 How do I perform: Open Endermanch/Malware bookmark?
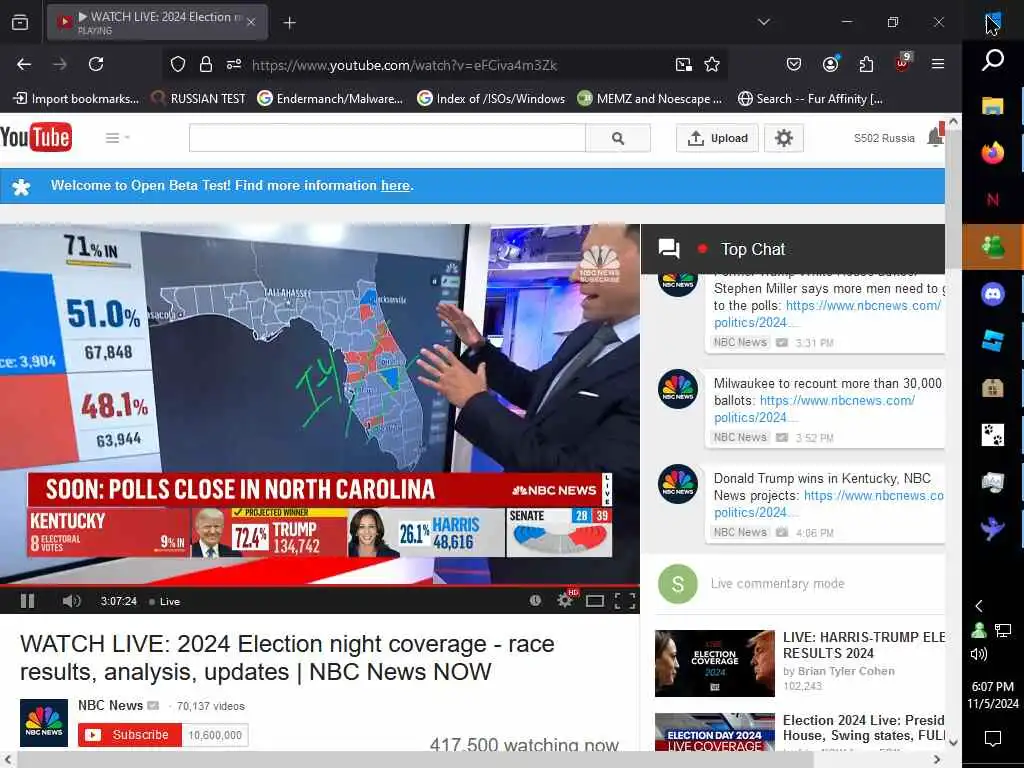(x=330, y=99)
